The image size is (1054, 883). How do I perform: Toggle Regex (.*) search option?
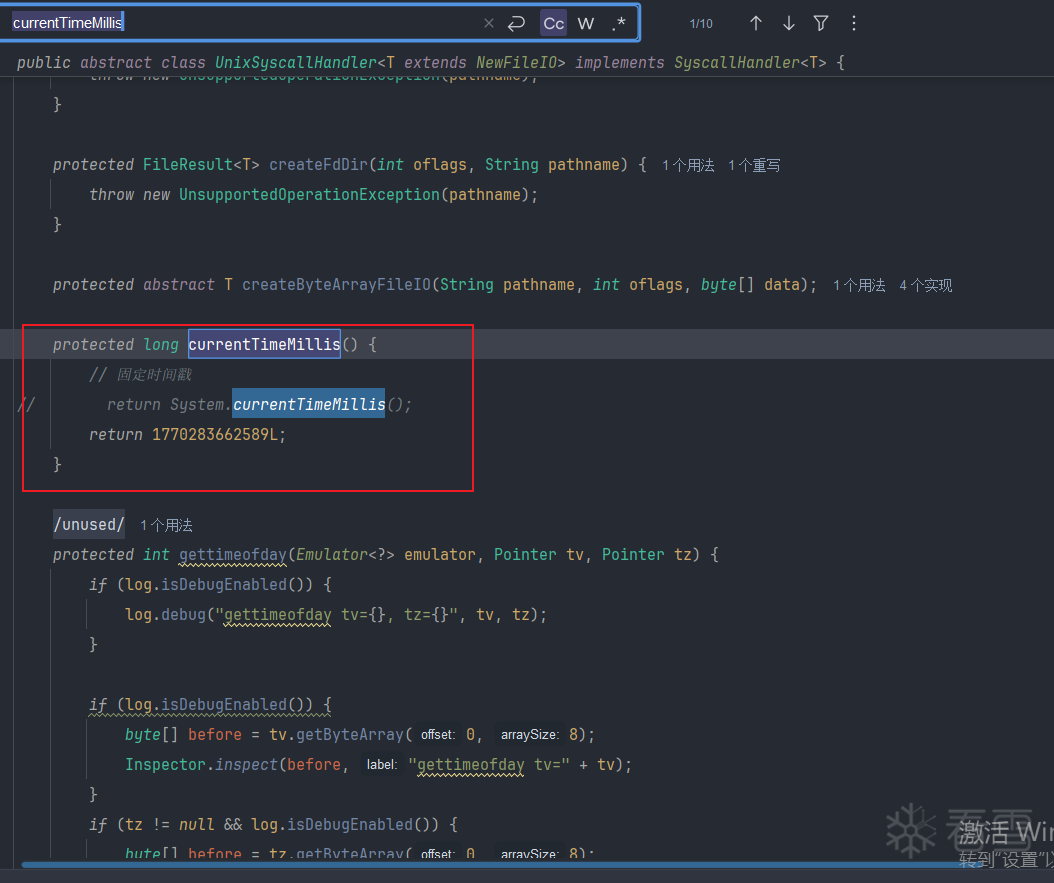click(x=619, y=24)
